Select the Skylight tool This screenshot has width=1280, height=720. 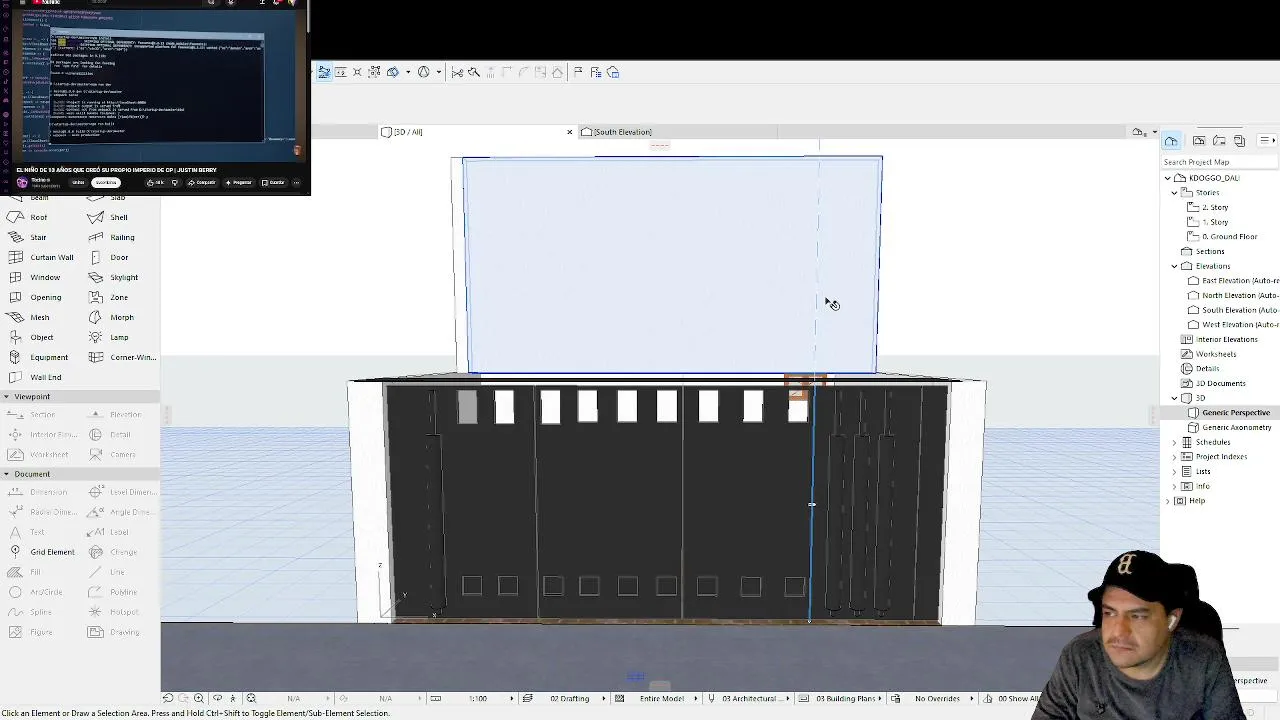click(113, 277)
